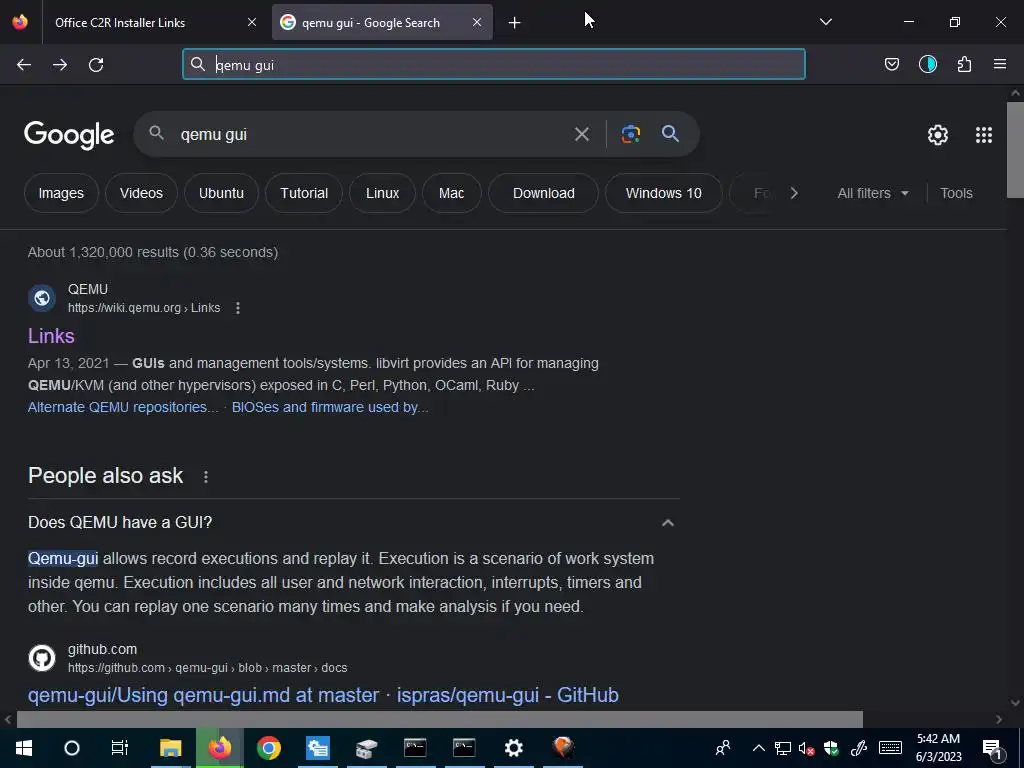Open the list all tabs chevron
The height and width of the screenshot is (768, 1024).
tap(825, 22)
